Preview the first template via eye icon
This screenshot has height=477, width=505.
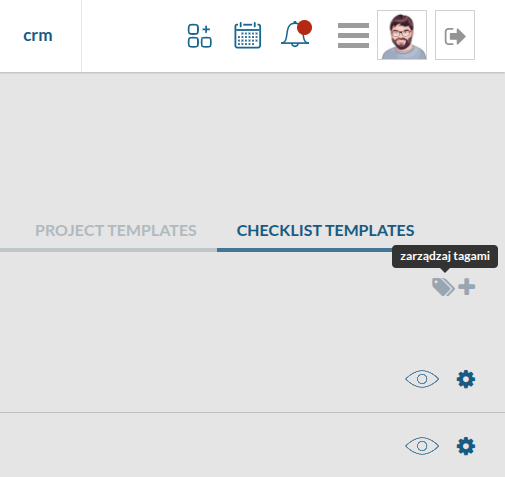click(x=422, y=379)
